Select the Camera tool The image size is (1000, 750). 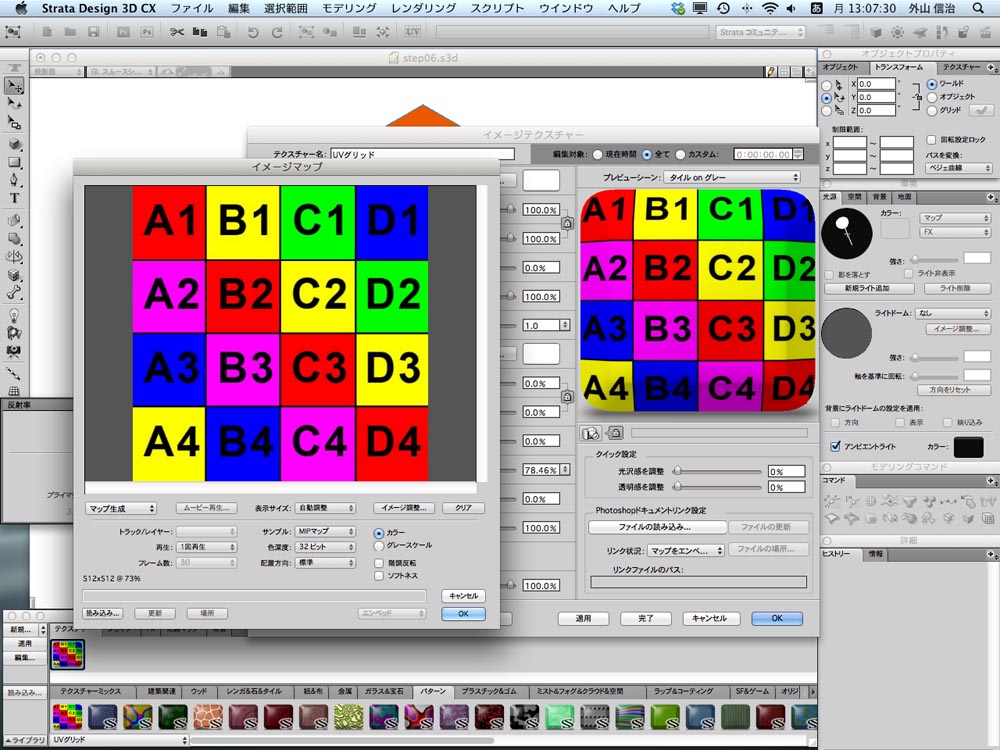point(14,351)
